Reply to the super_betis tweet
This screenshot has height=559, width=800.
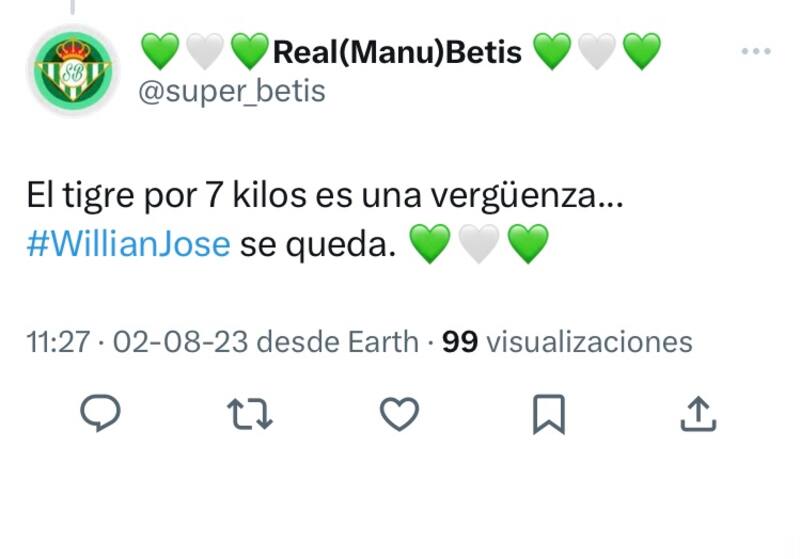pos(100,413)
